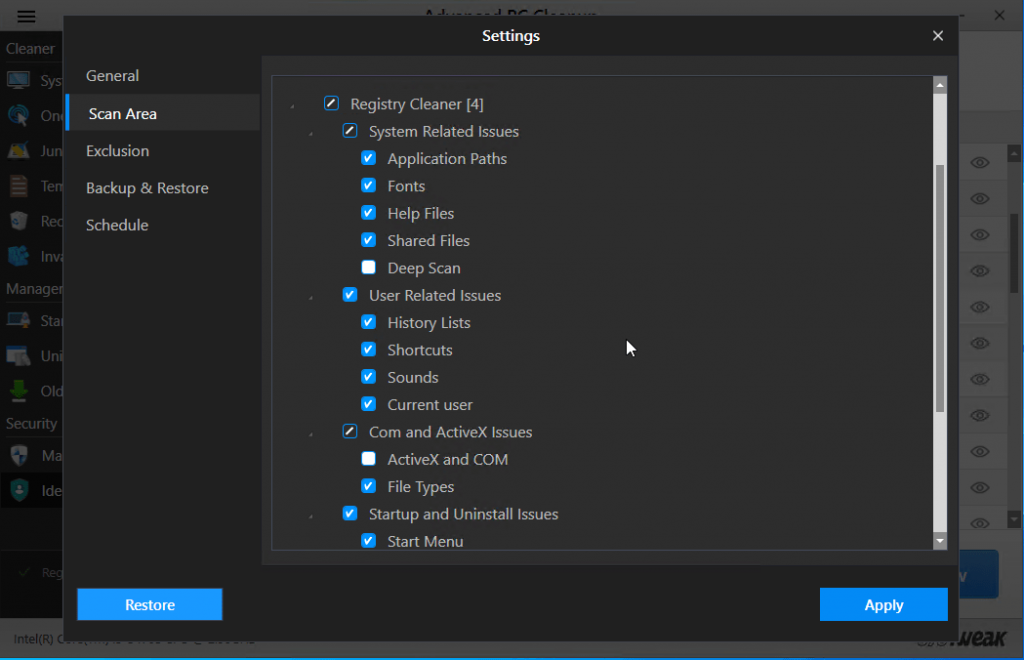
Task: Click the Registry Cleaner [4] label
Action: point(417,104)
